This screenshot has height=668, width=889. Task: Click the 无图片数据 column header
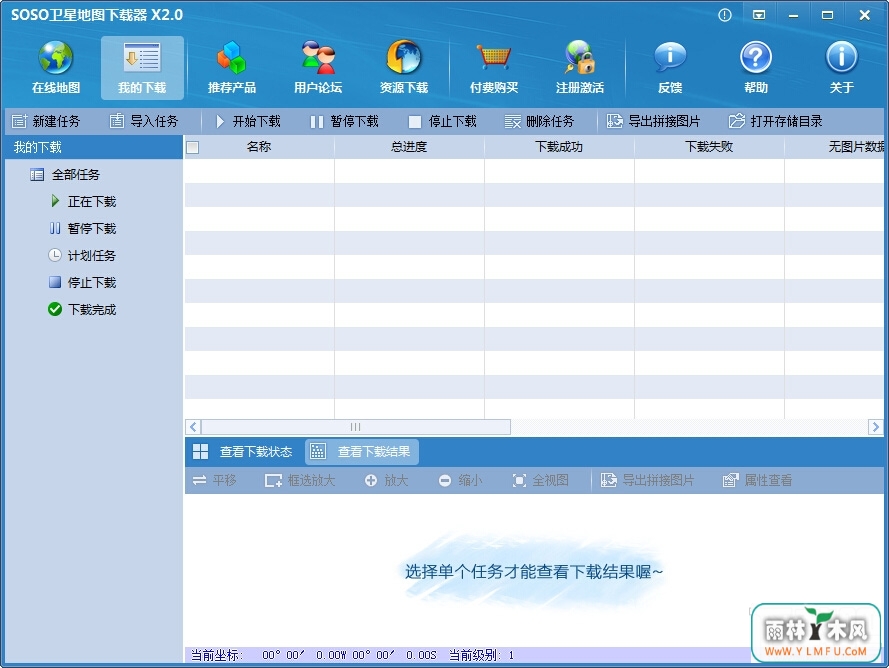[x=835, y=147]
